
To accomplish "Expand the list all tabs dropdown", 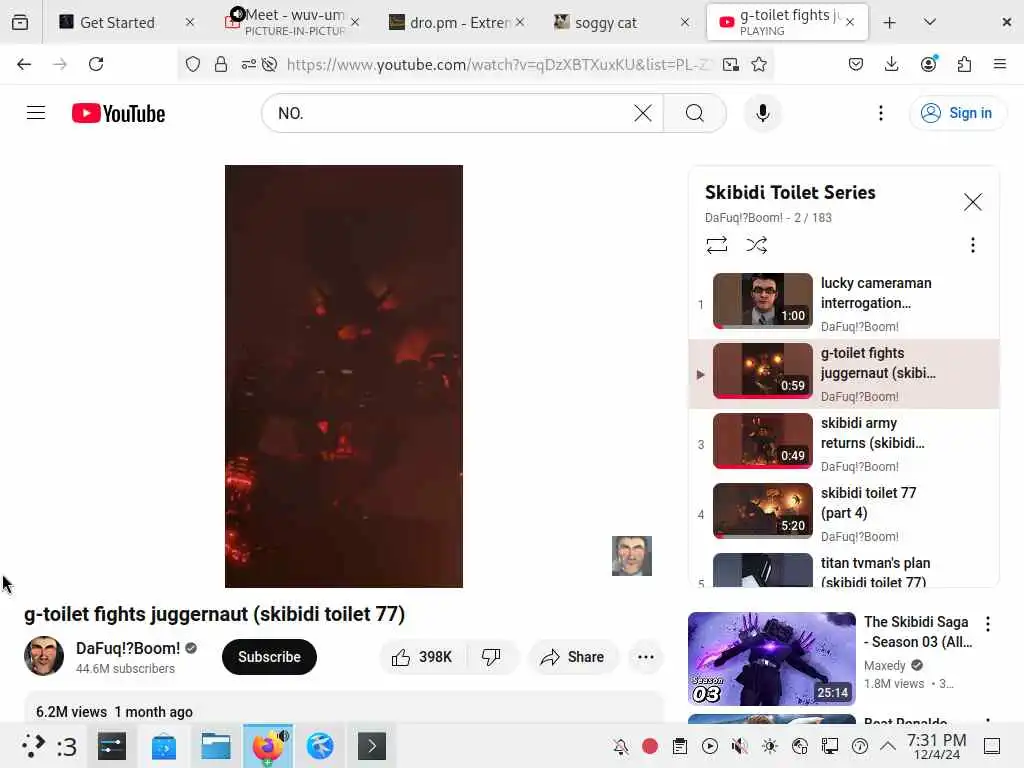I will pyautogui.click(x=930, y=22).
